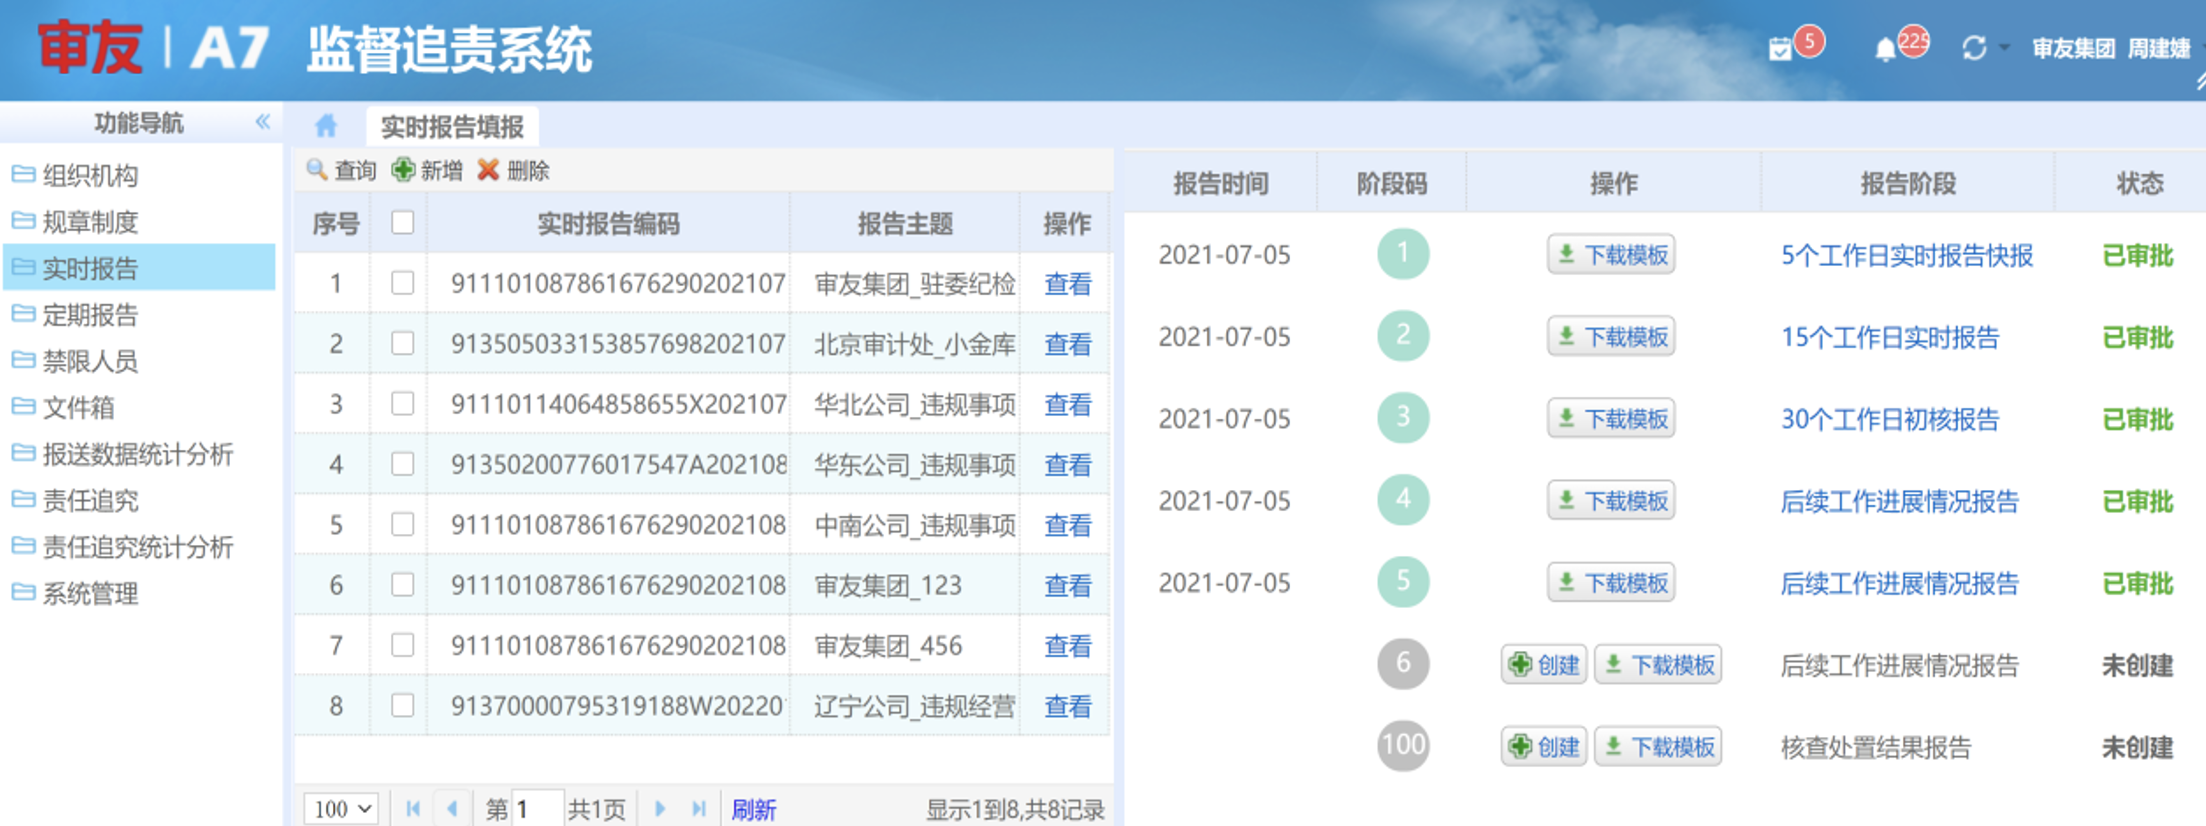Viewport: 2206px width, 826px height.
Task: Click the grey stage code circle 6
Action: [1402, 664]
